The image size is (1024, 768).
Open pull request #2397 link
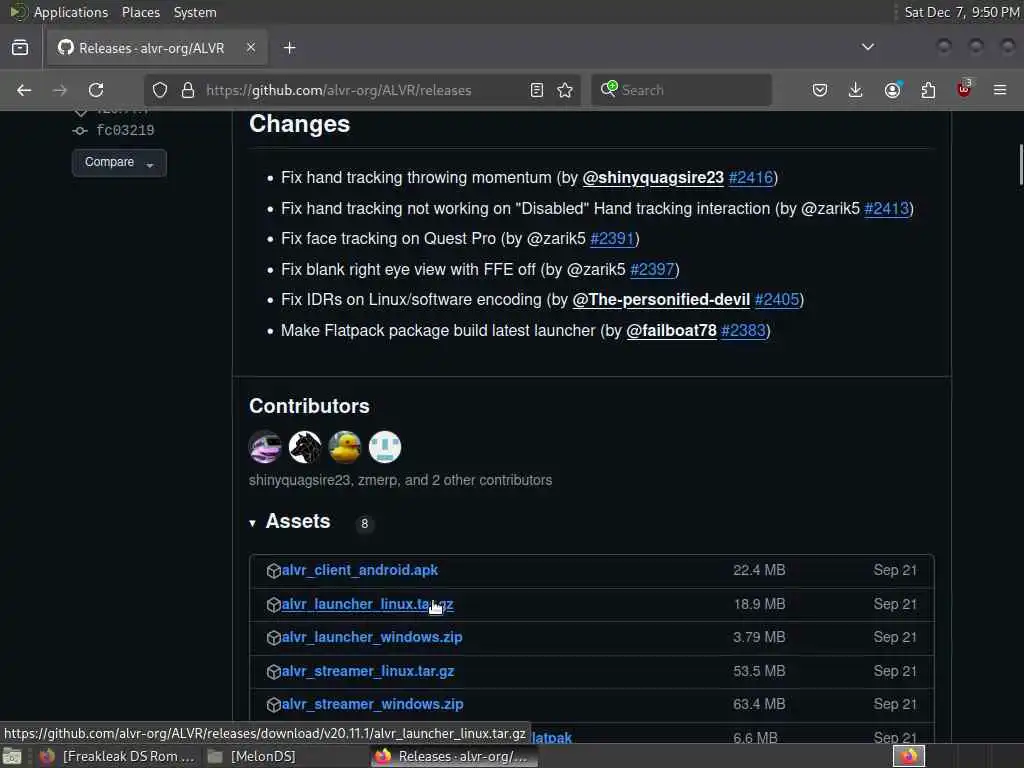652,270
